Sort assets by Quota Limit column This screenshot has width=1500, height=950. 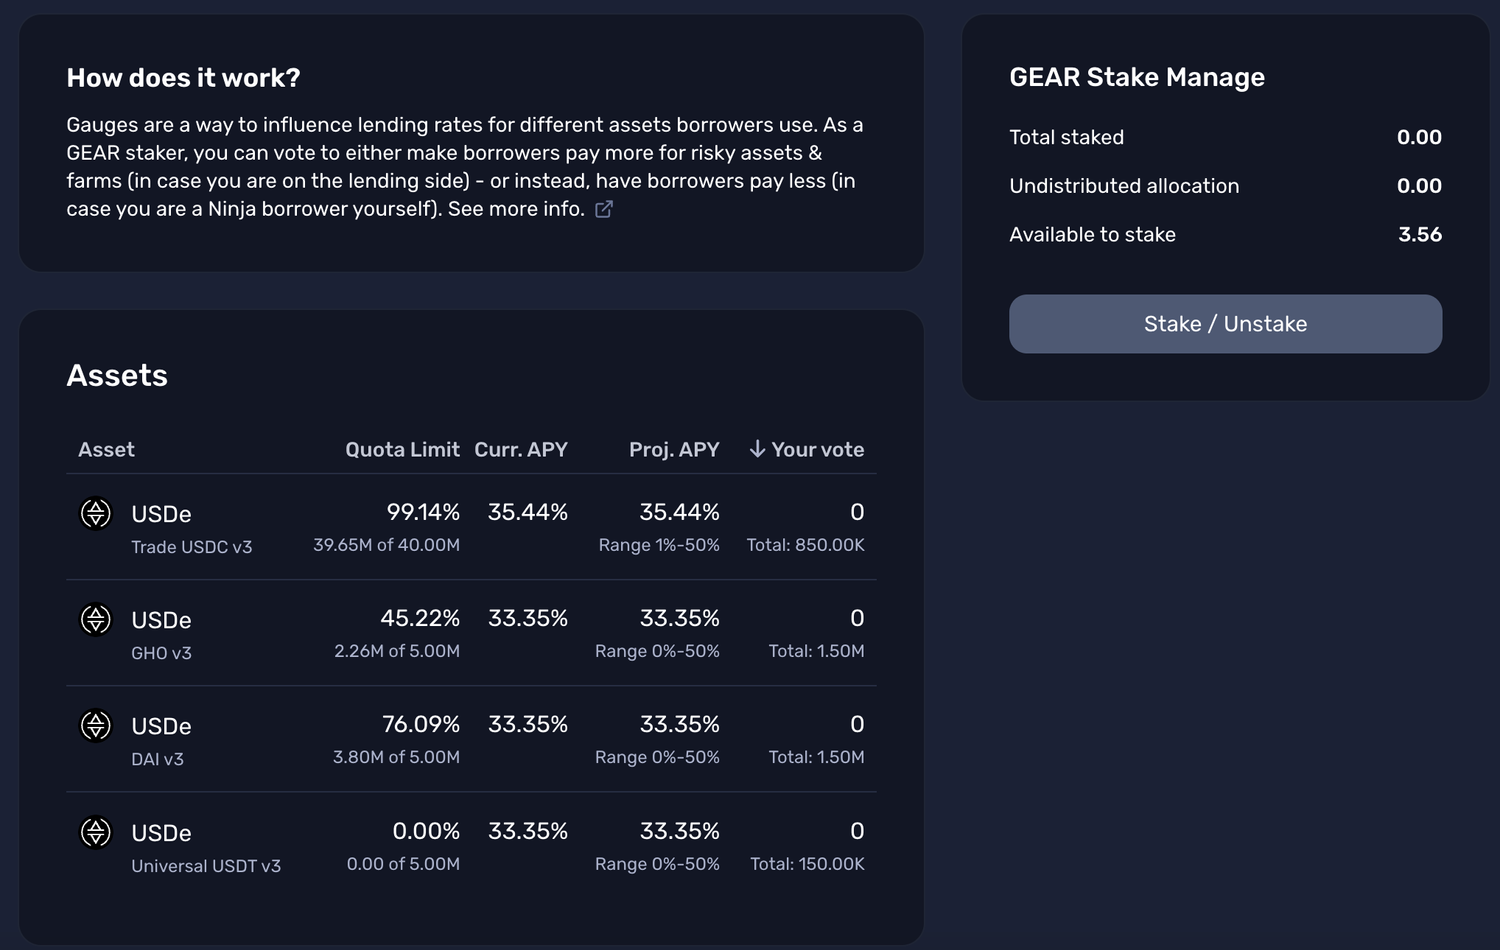(402, 450)
